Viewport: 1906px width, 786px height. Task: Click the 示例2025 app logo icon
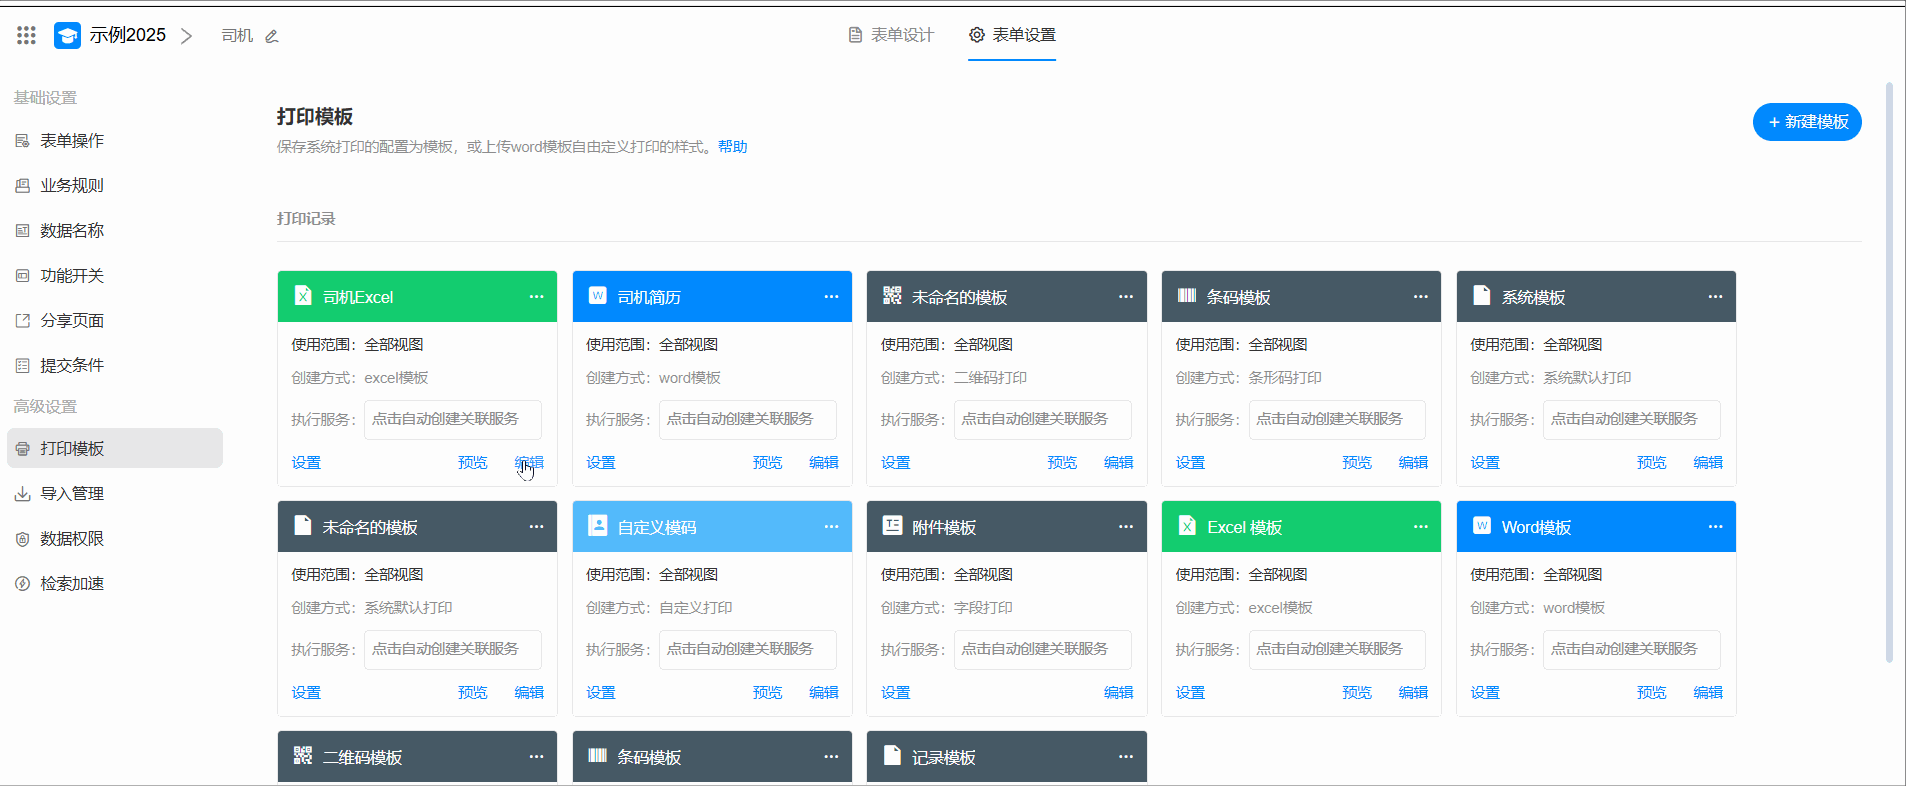[67, 36]
